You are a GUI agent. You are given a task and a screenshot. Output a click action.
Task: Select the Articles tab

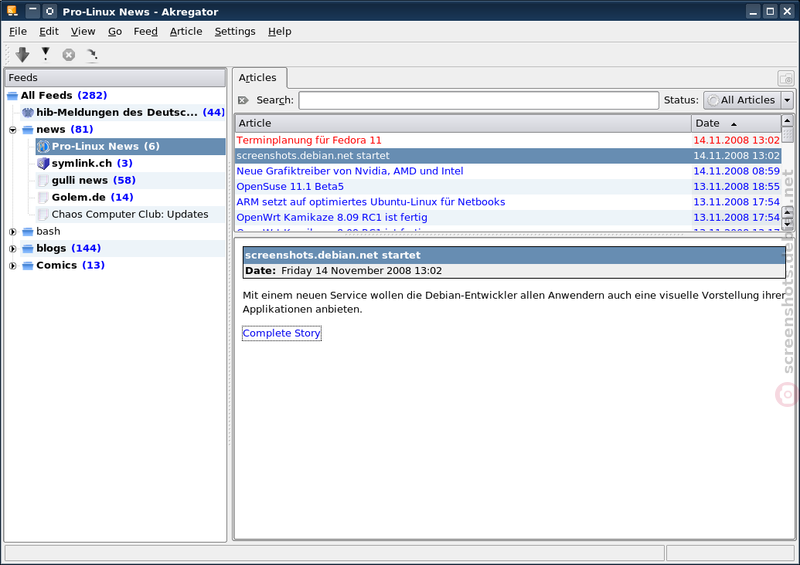[259, 78]
